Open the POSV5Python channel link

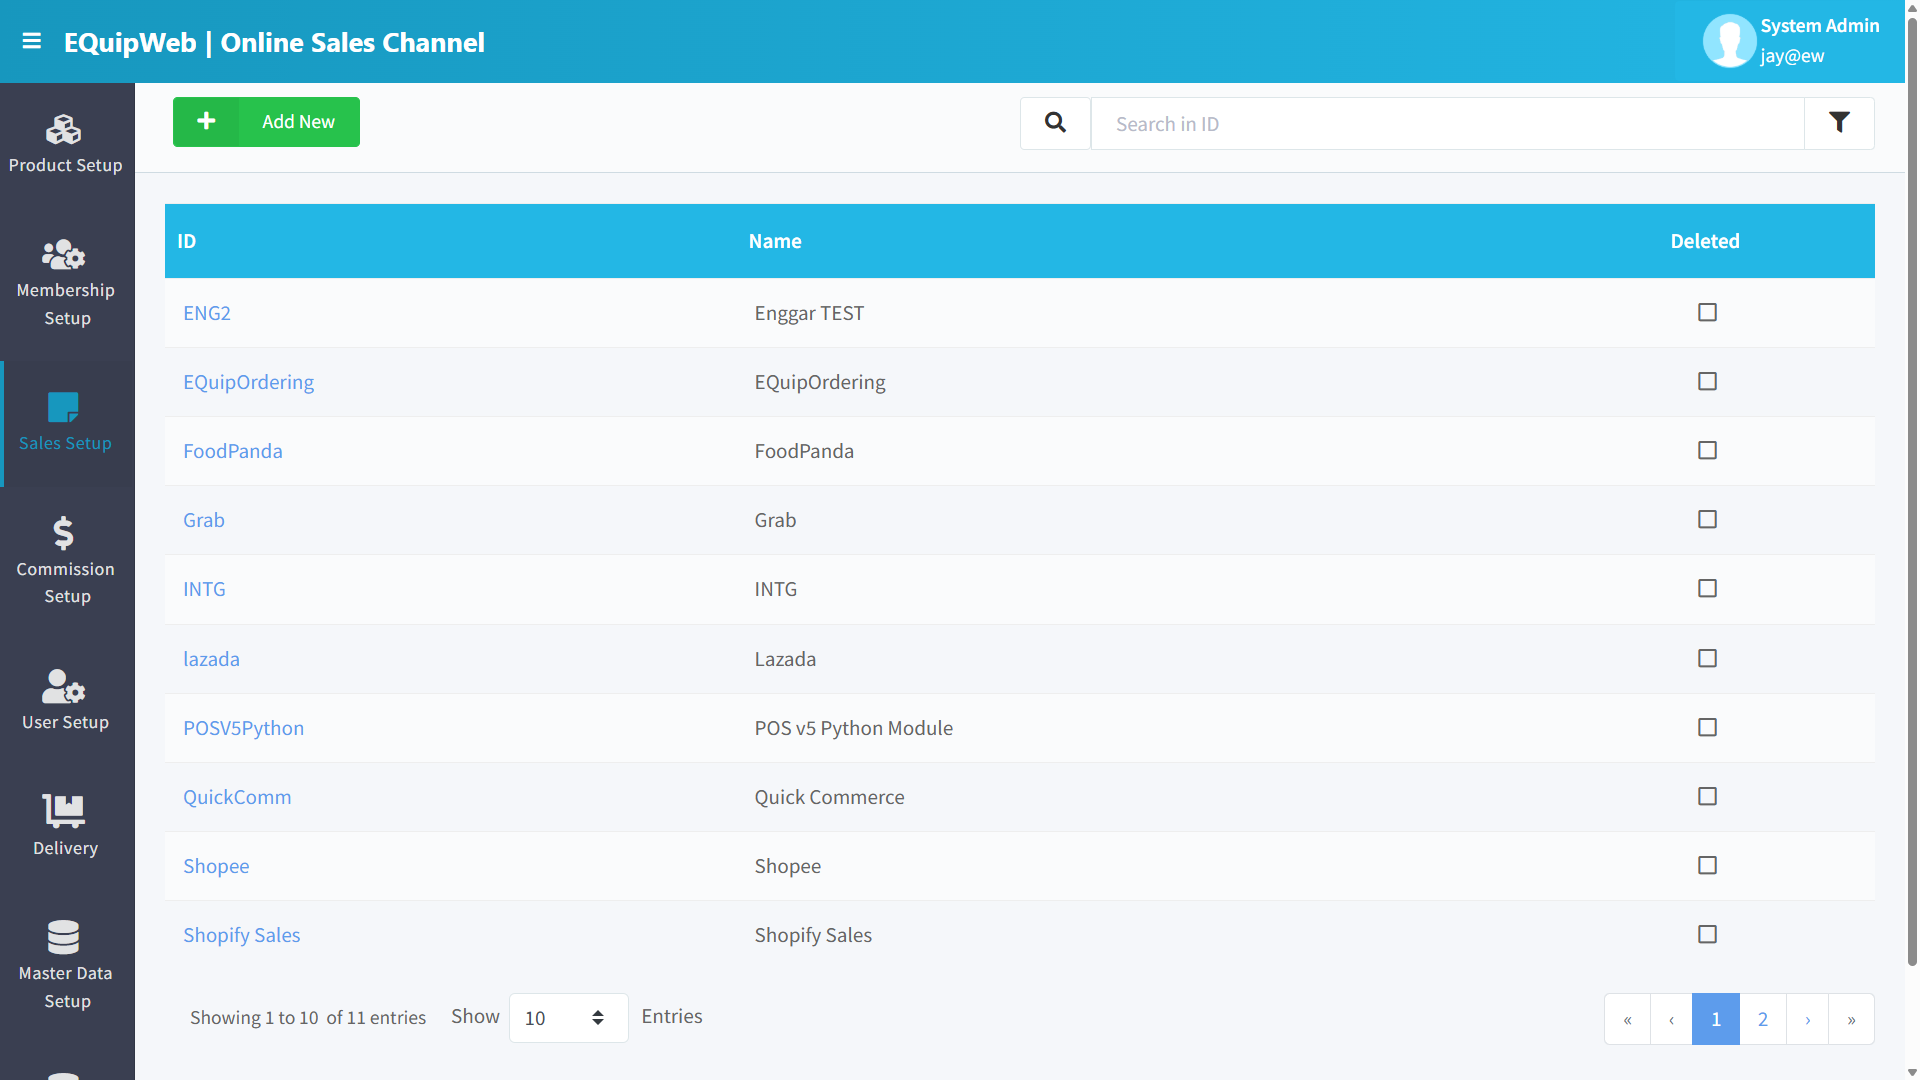[x=243, y=728]
